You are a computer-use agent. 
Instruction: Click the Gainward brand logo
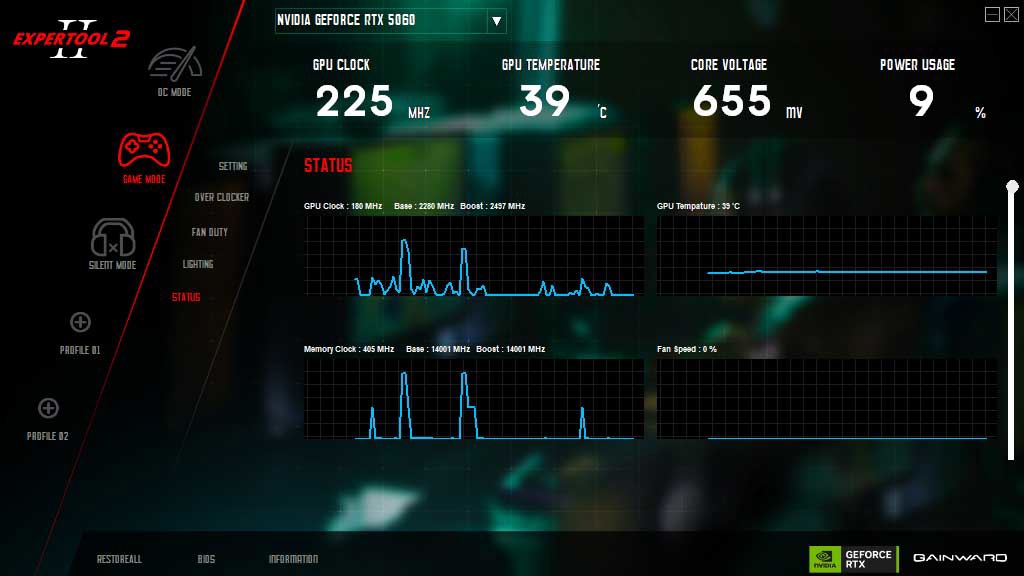[x=957, y=559]
